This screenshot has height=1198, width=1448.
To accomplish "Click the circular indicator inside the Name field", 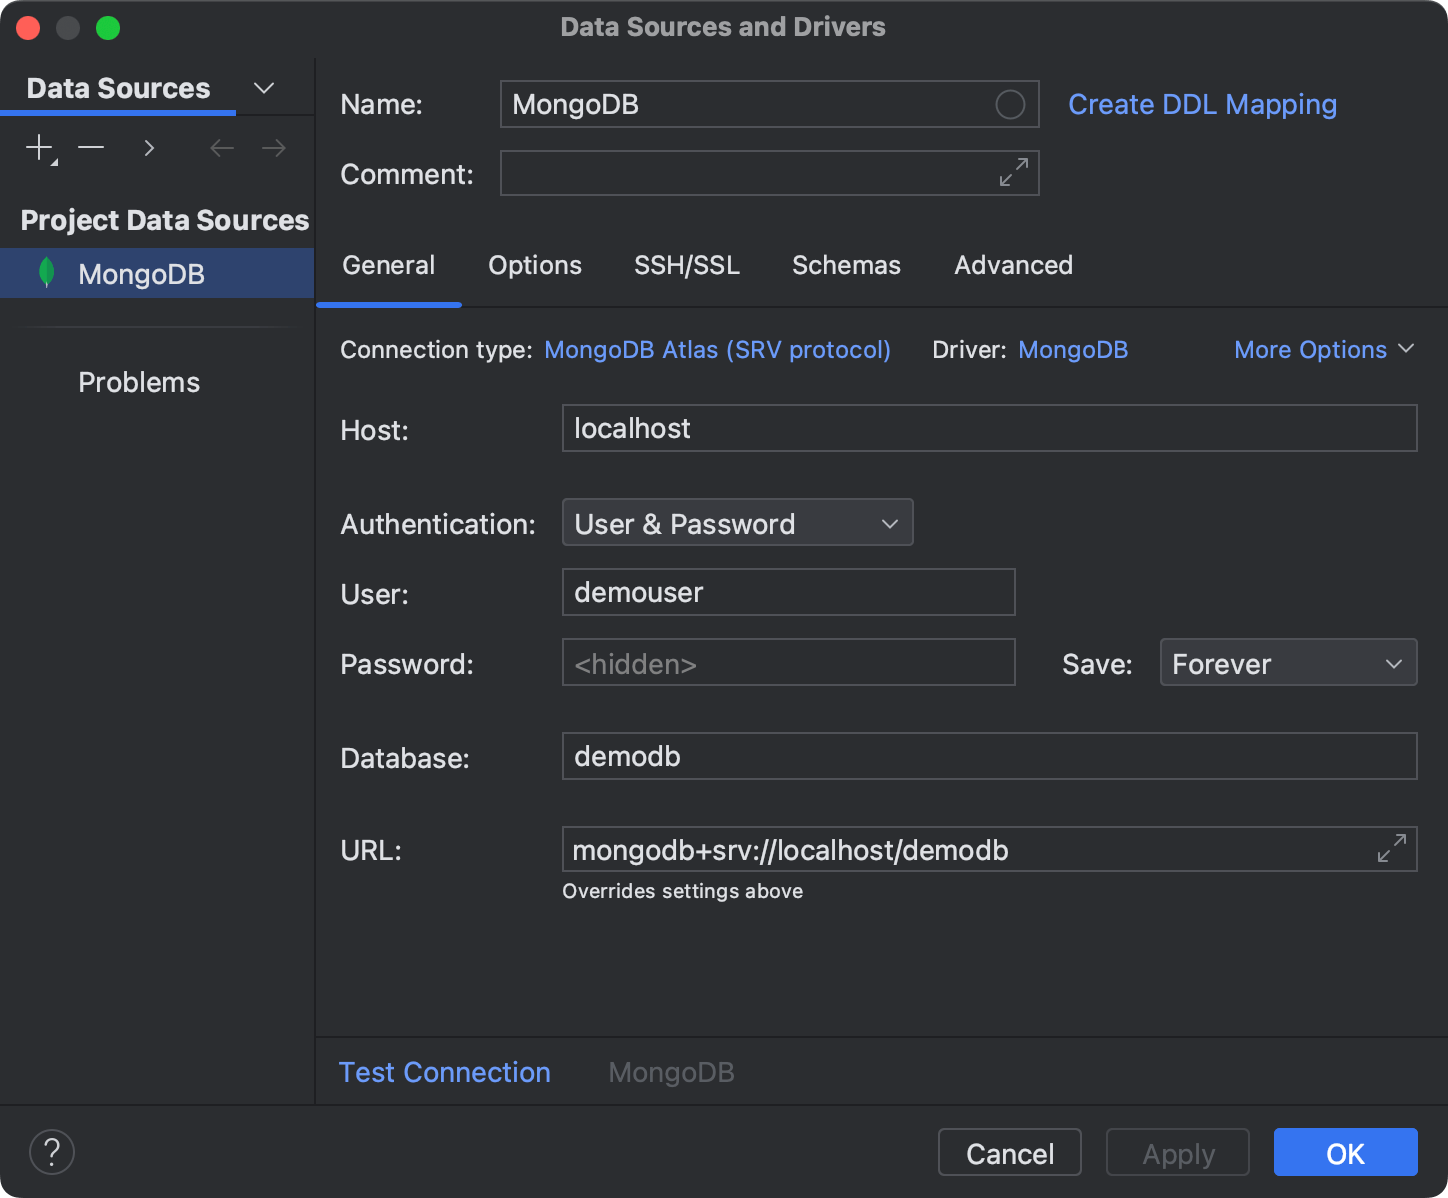I will point(1011,104).
